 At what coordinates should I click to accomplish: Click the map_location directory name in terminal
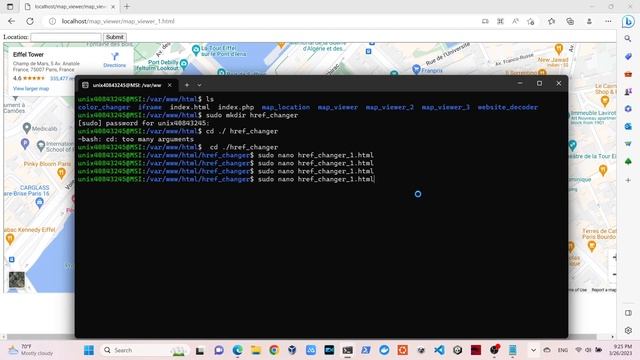point(286,107)
